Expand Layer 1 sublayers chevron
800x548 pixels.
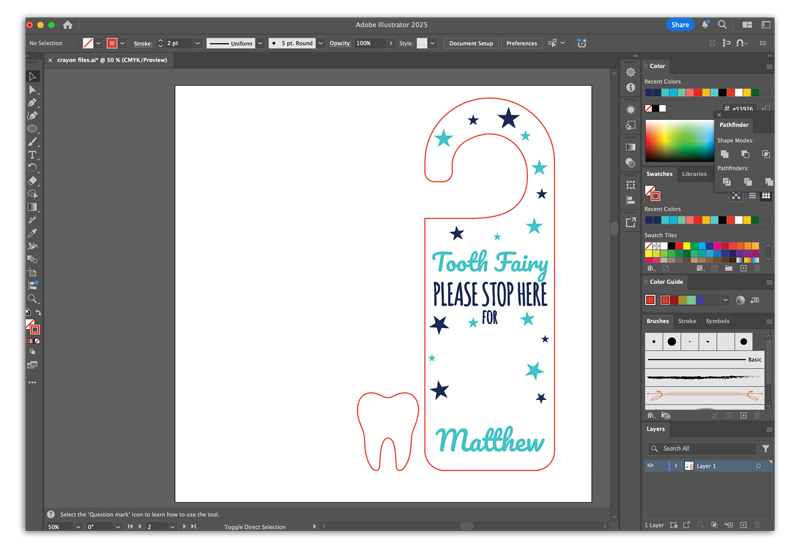click(x=676, y=466)
